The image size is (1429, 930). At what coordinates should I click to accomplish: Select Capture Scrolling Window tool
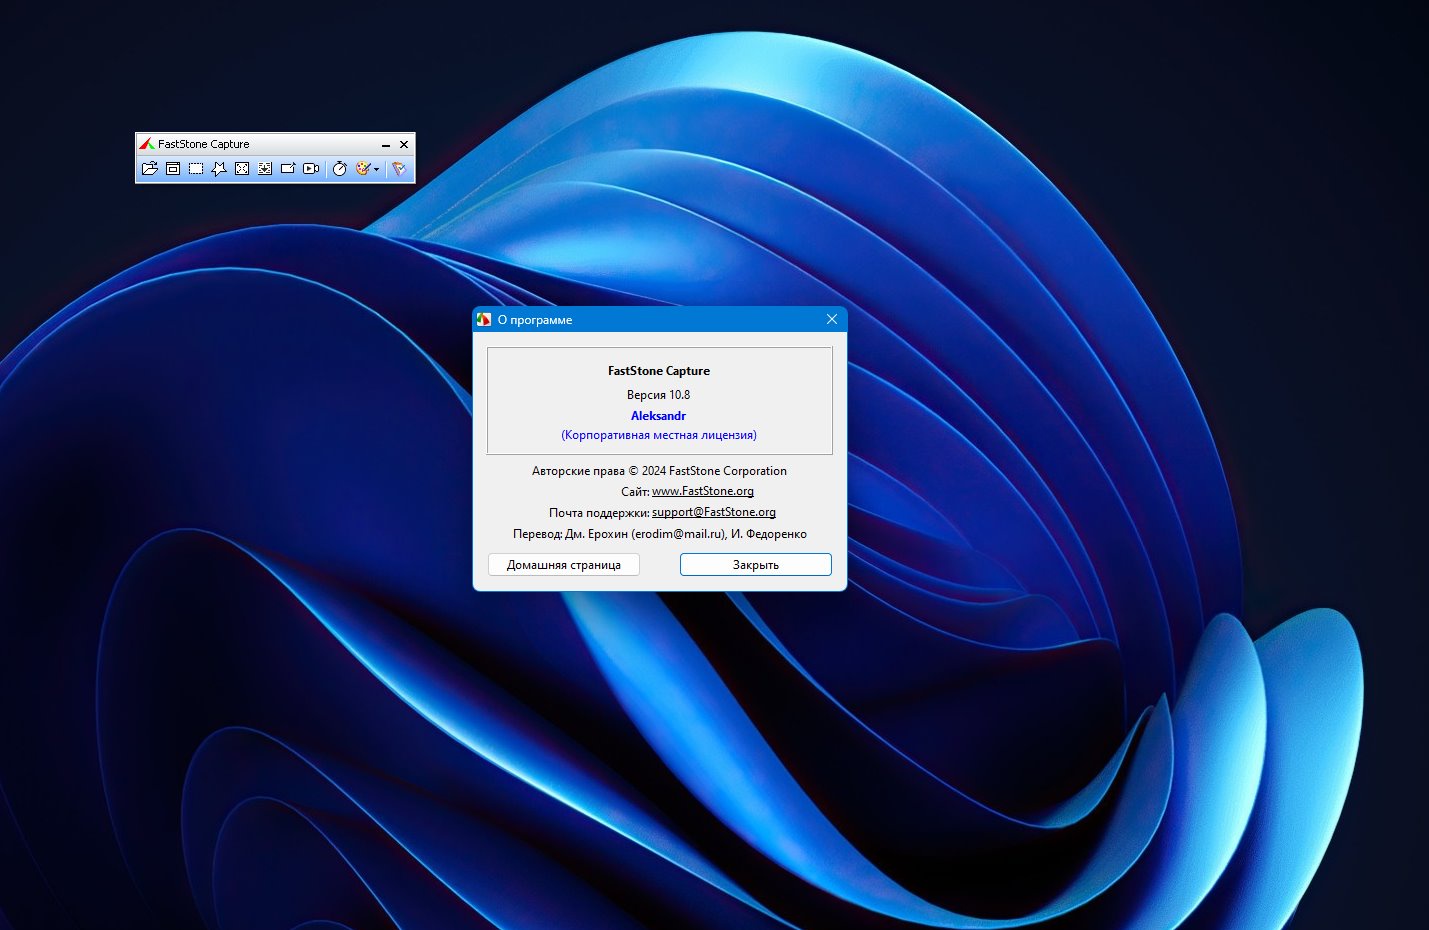coord(265,169)
